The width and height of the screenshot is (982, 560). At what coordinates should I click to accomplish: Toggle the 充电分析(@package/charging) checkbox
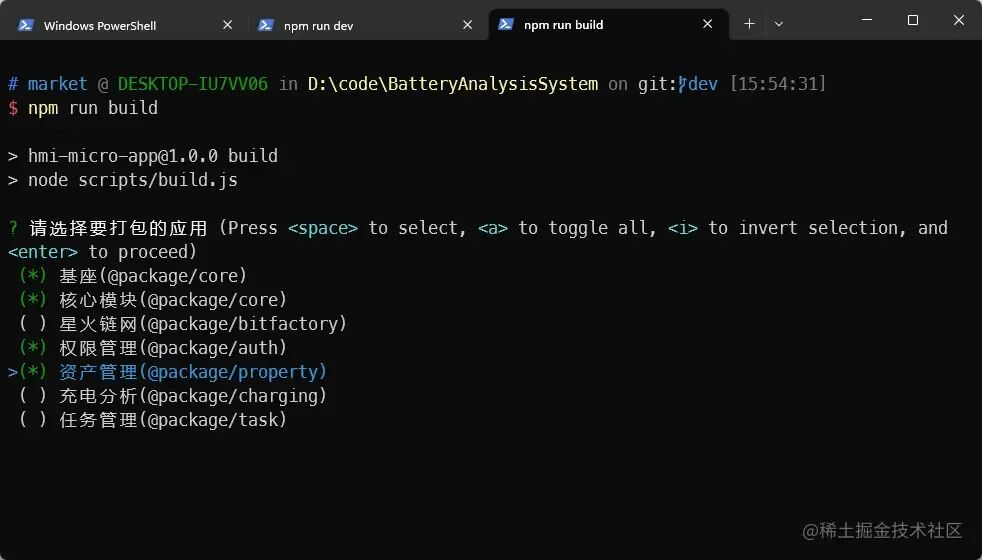tap(33, 396)
